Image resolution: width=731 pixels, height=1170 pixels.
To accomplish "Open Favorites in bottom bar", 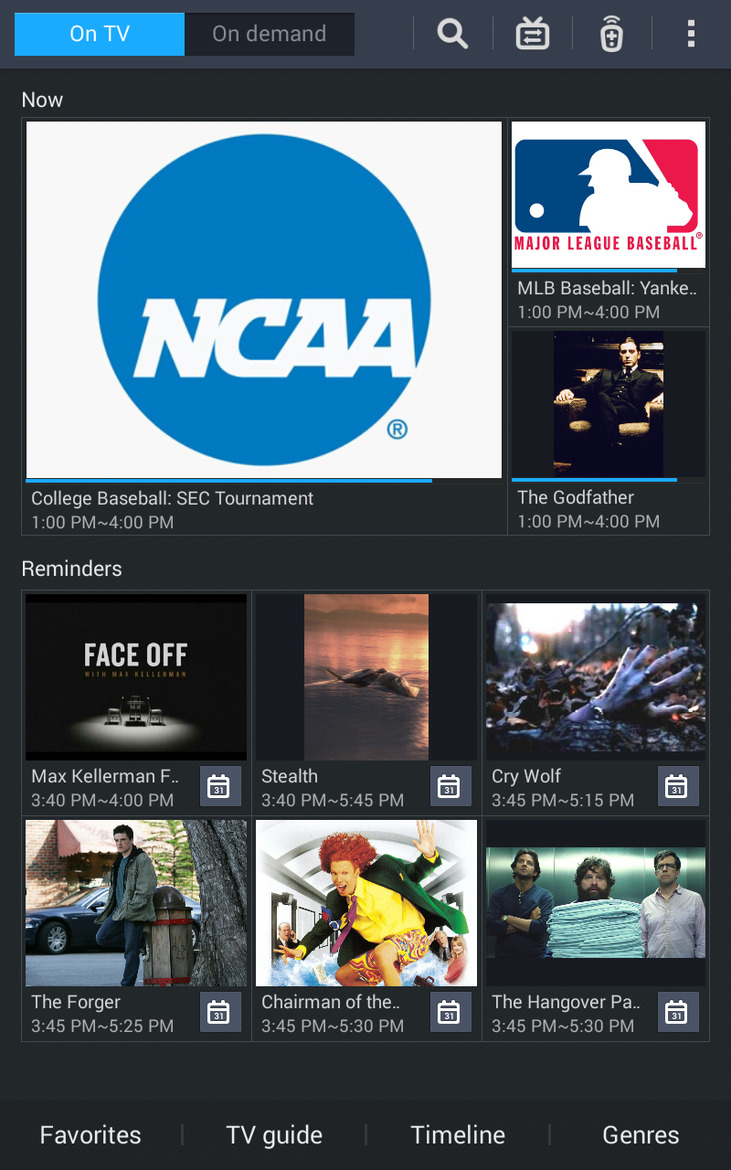I will 90,1135.
